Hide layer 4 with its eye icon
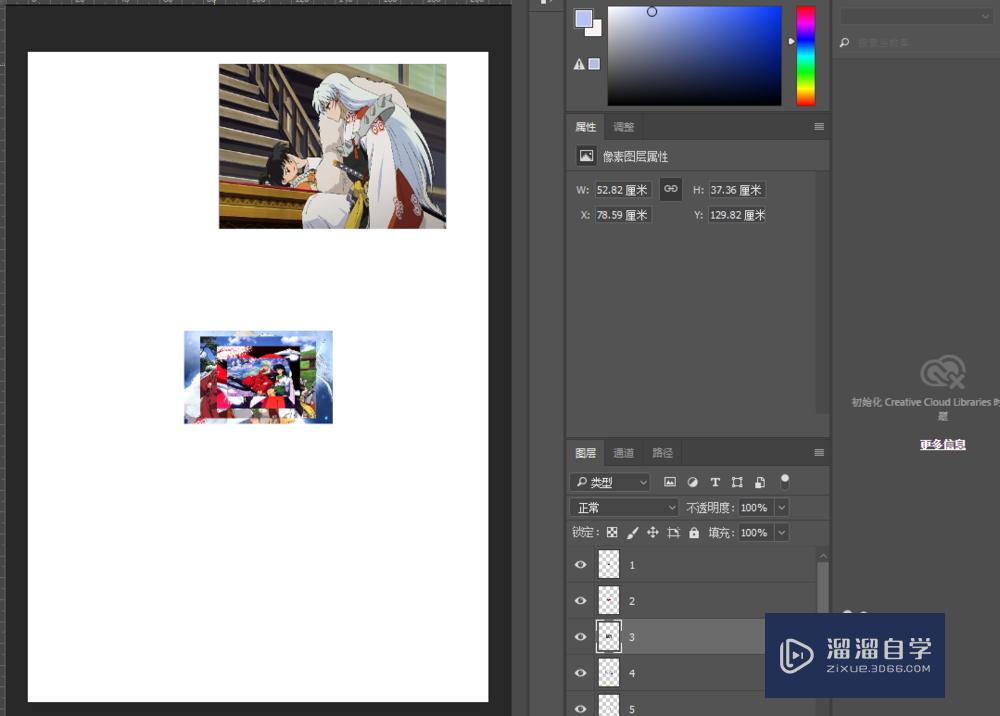 tap(580, 673)
